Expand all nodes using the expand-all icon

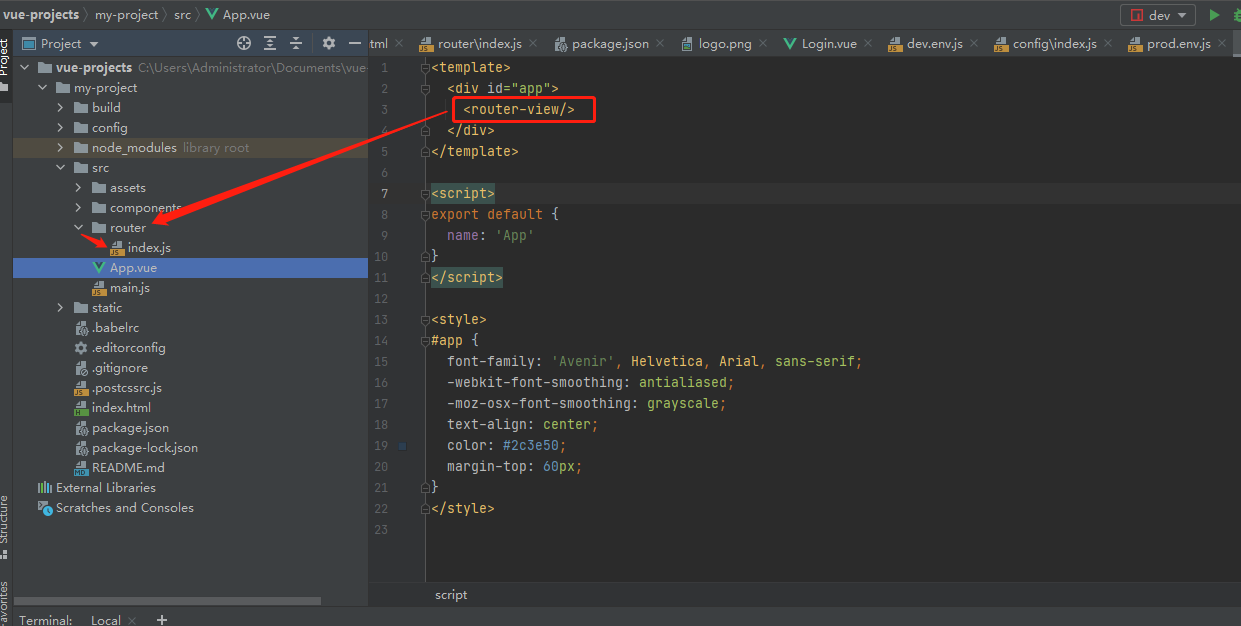pos(270,42)
